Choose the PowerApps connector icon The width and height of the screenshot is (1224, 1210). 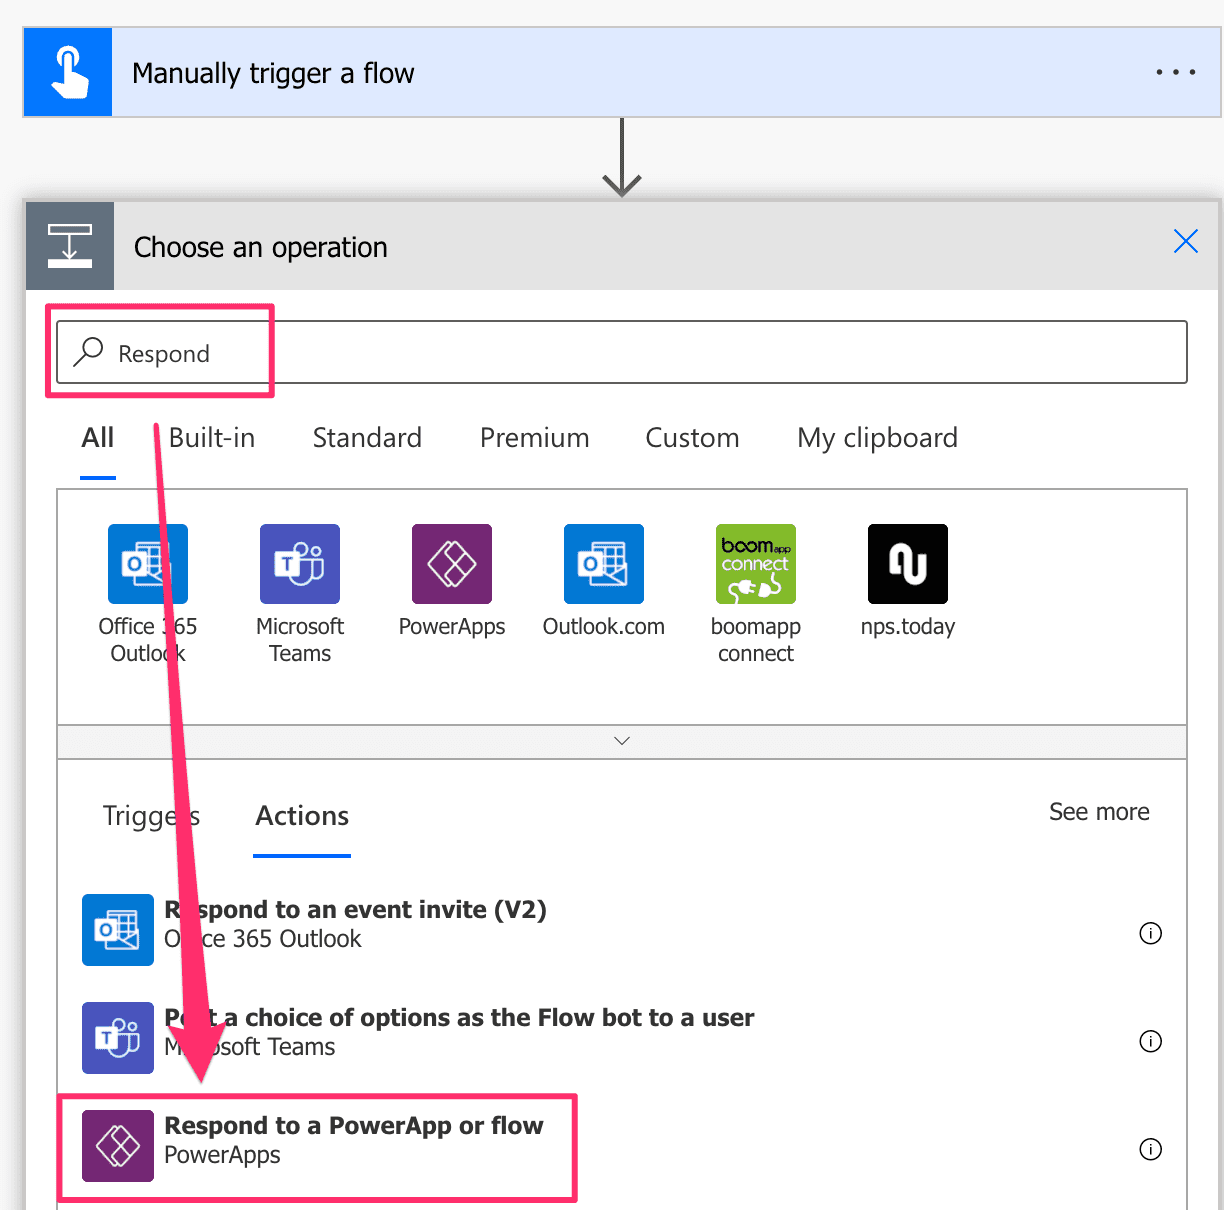point(452,564)
